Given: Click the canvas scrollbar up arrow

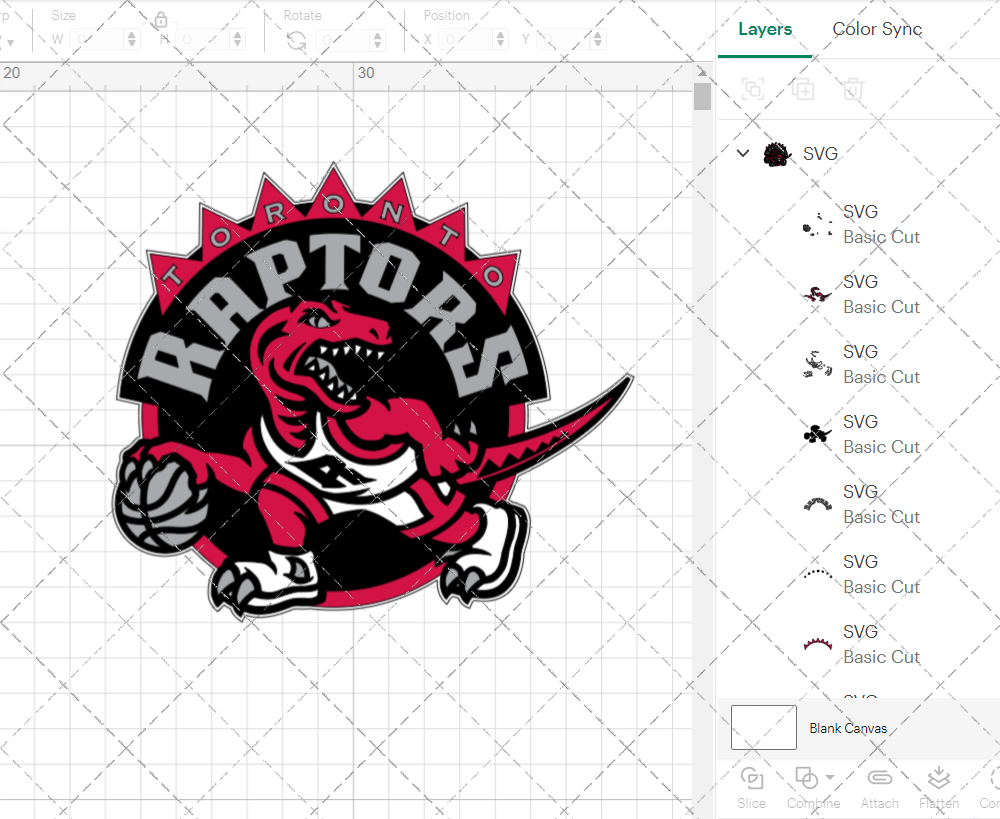Looking at the screenshot, I should coord(702,71).
